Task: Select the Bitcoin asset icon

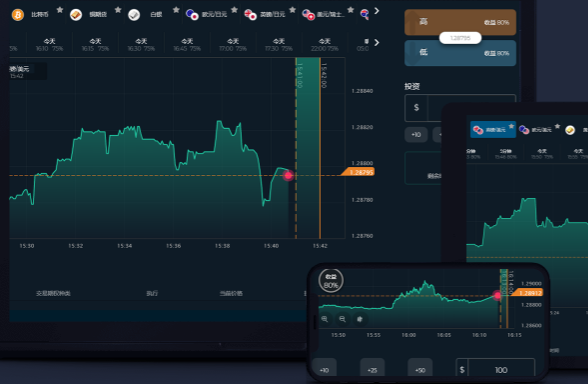Action: click(x=18, y=15)
